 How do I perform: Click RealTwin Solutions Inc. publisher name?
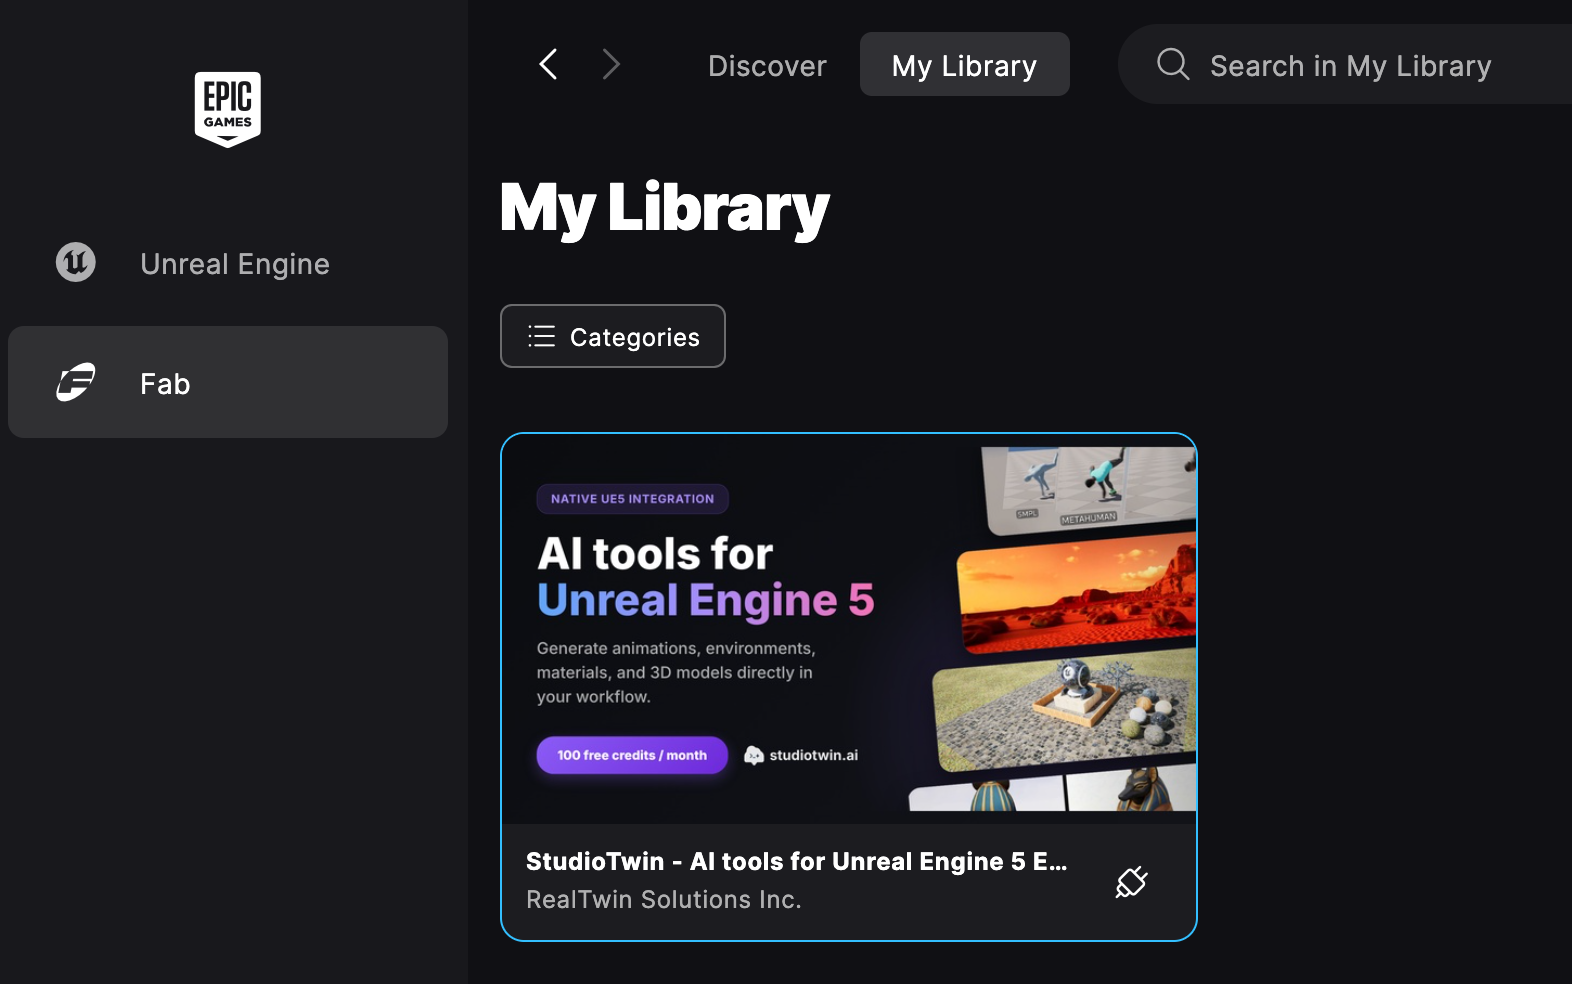tap(664, 899)
